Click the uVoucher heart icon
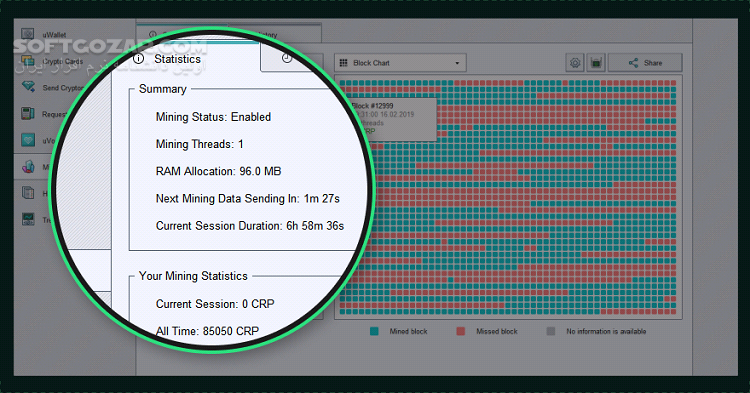The height and width of the screenshot is (393, 750). pos(28,140)
